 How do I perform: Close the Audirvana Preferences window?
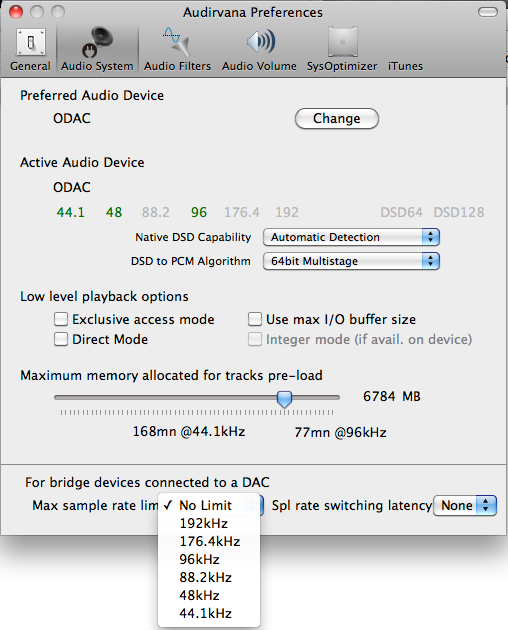[16, 12]
